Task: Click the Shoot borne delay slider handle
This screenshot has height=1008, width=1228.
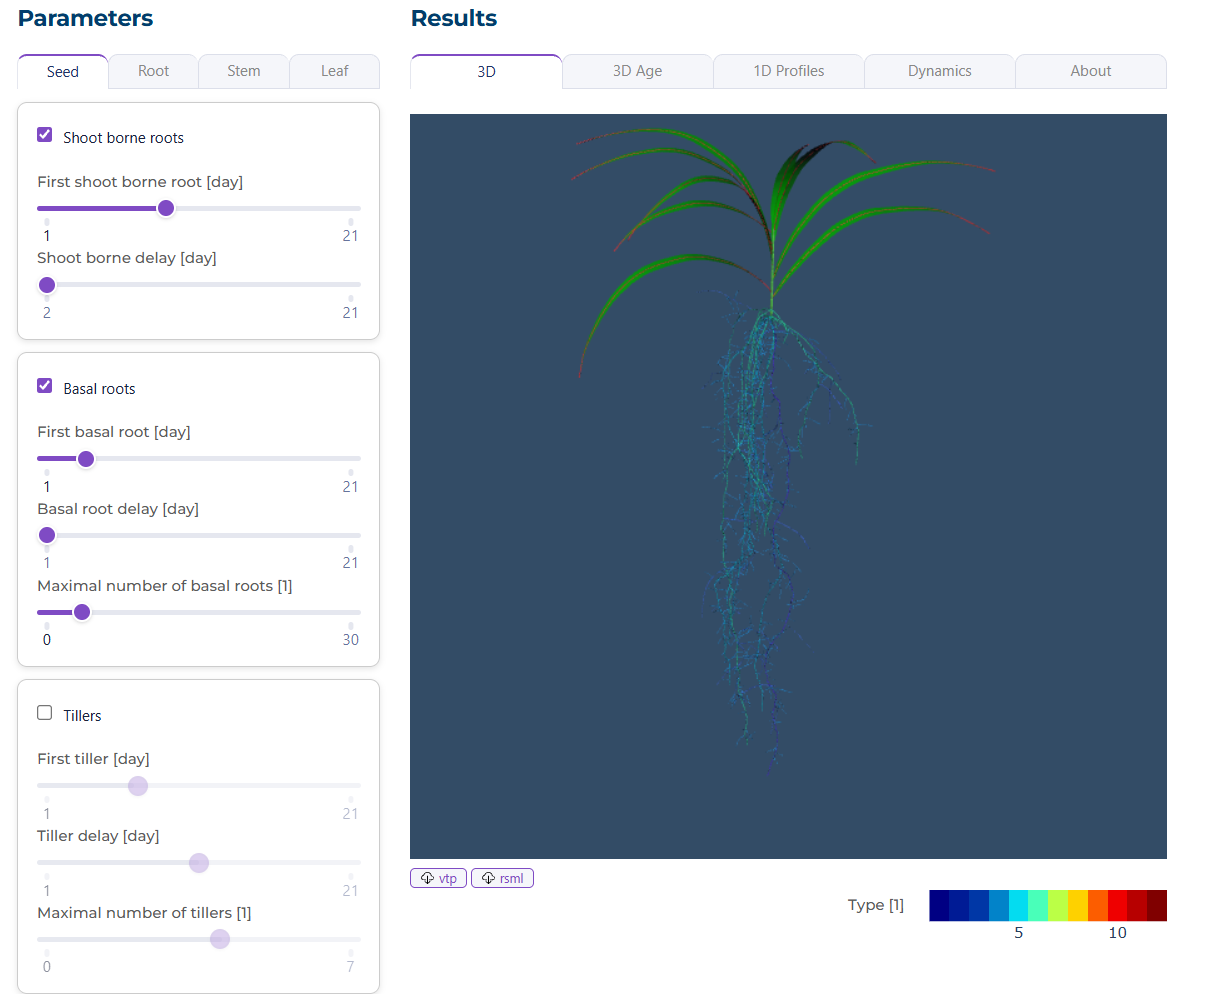Action: [x=47, y=285]
